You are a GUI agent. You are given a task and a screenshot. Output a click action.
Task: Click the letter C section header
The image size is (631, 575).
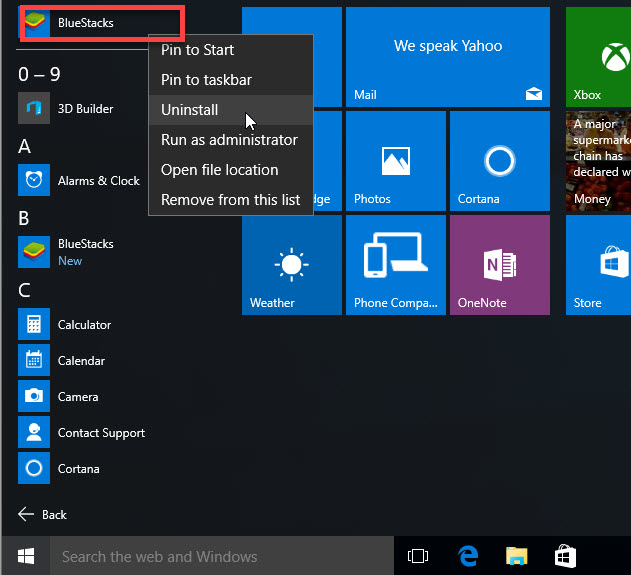point(24,290)
